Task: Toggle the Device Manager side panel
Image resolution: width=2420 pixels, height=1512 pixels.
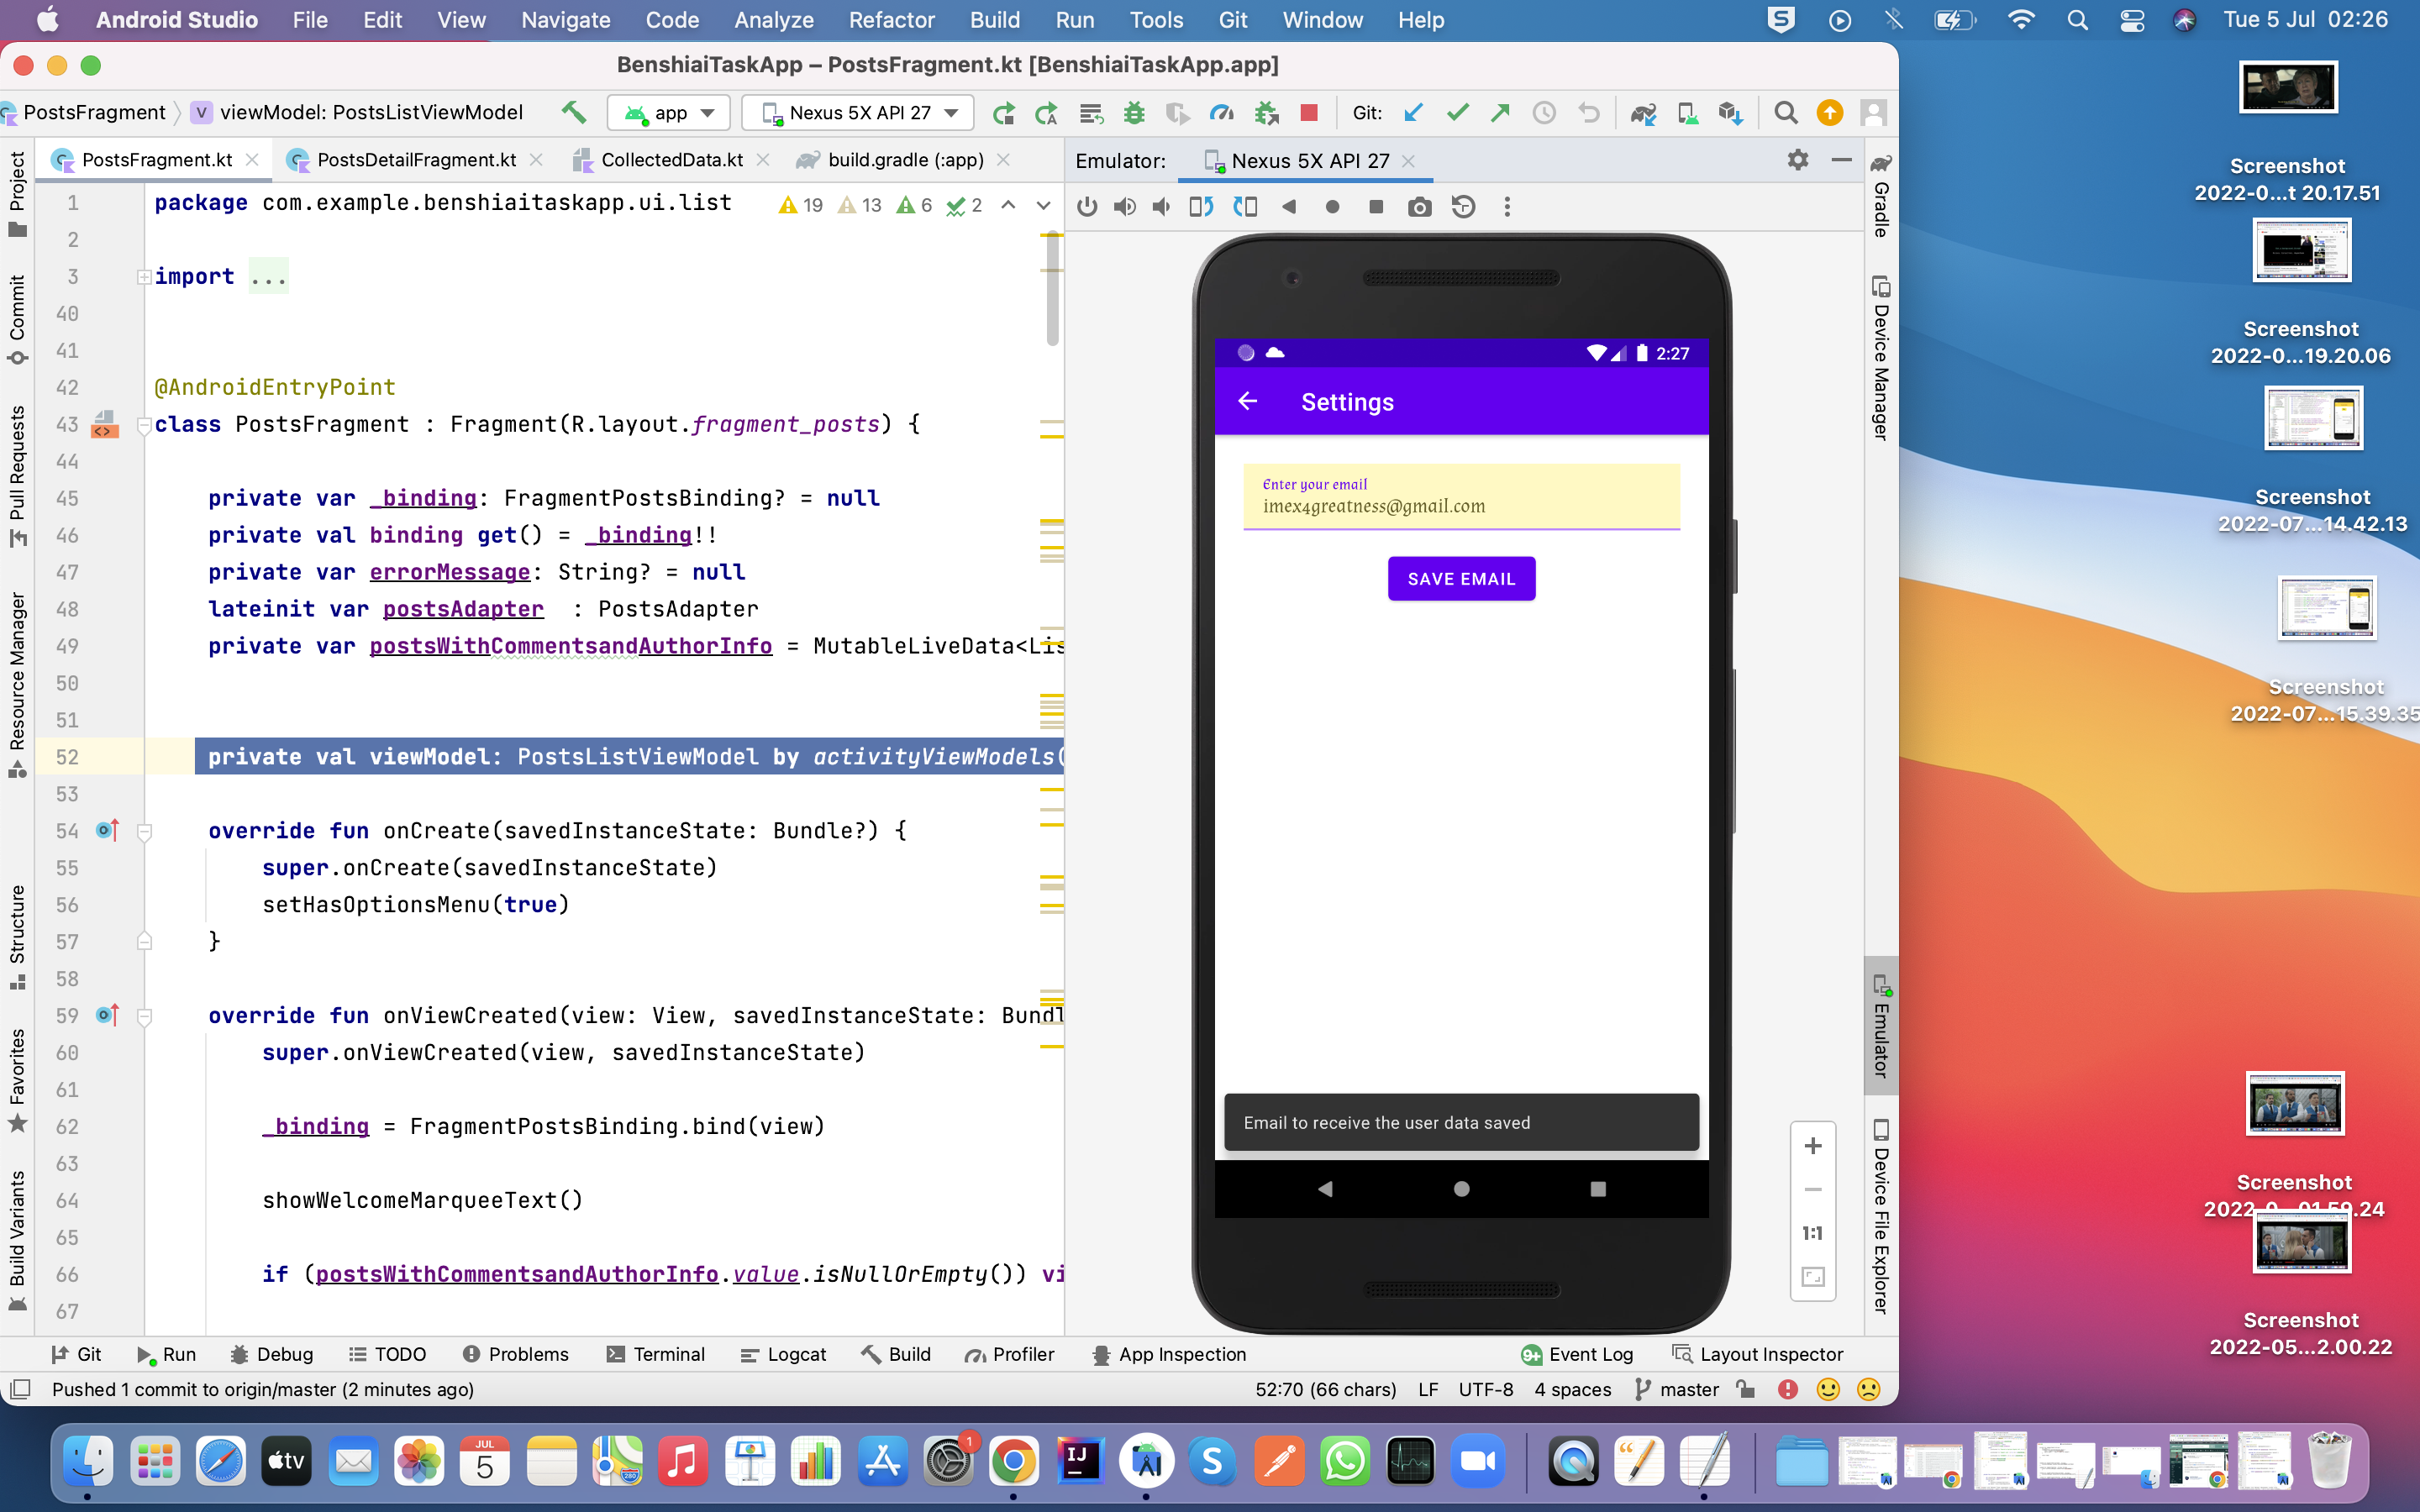Action: [1881, 358]
